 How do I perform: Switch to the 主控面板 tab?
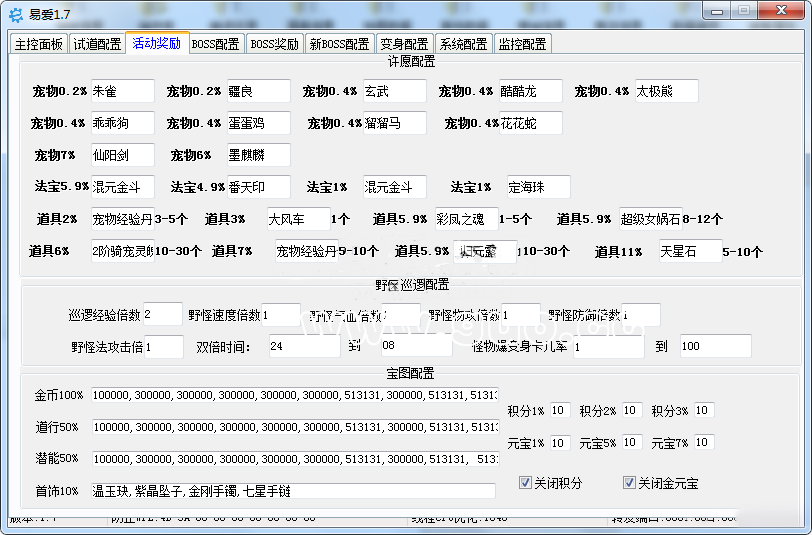coord(39,44)
